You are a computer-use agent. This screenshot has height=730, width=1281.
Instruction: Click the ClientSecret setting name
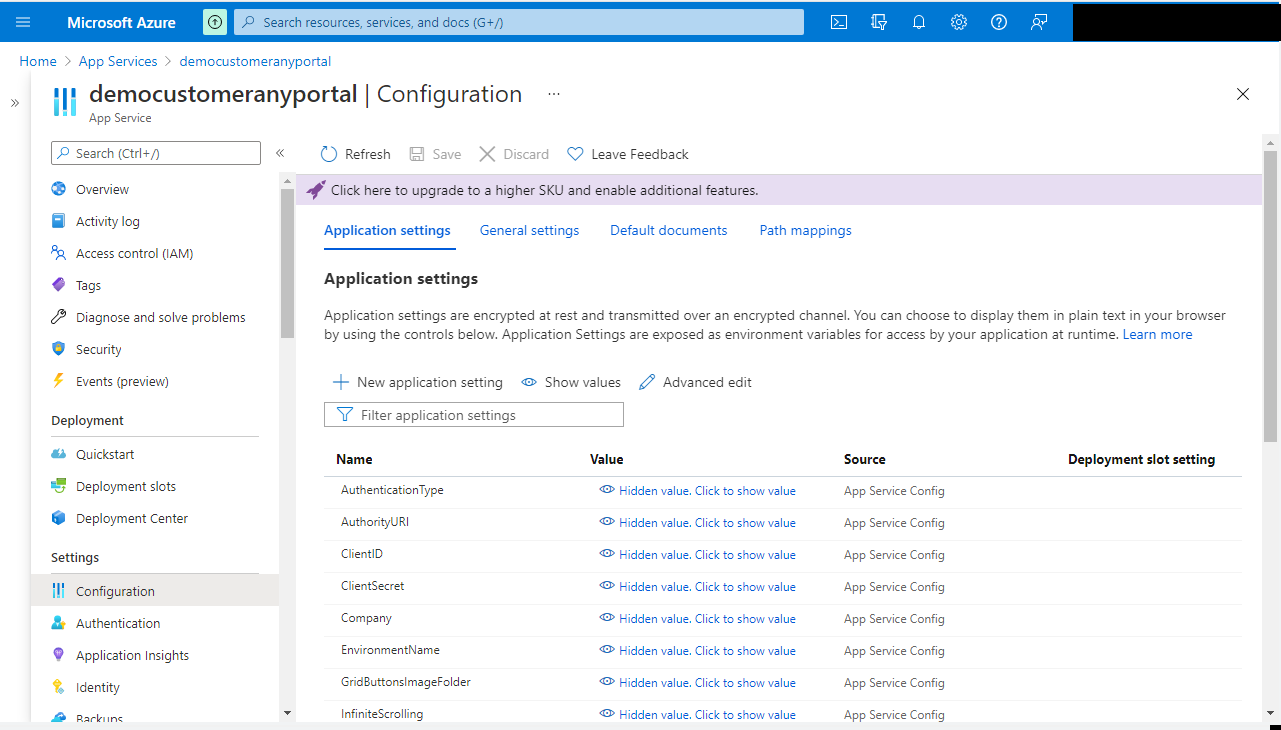pyautogui.click(x=373, y=586)
